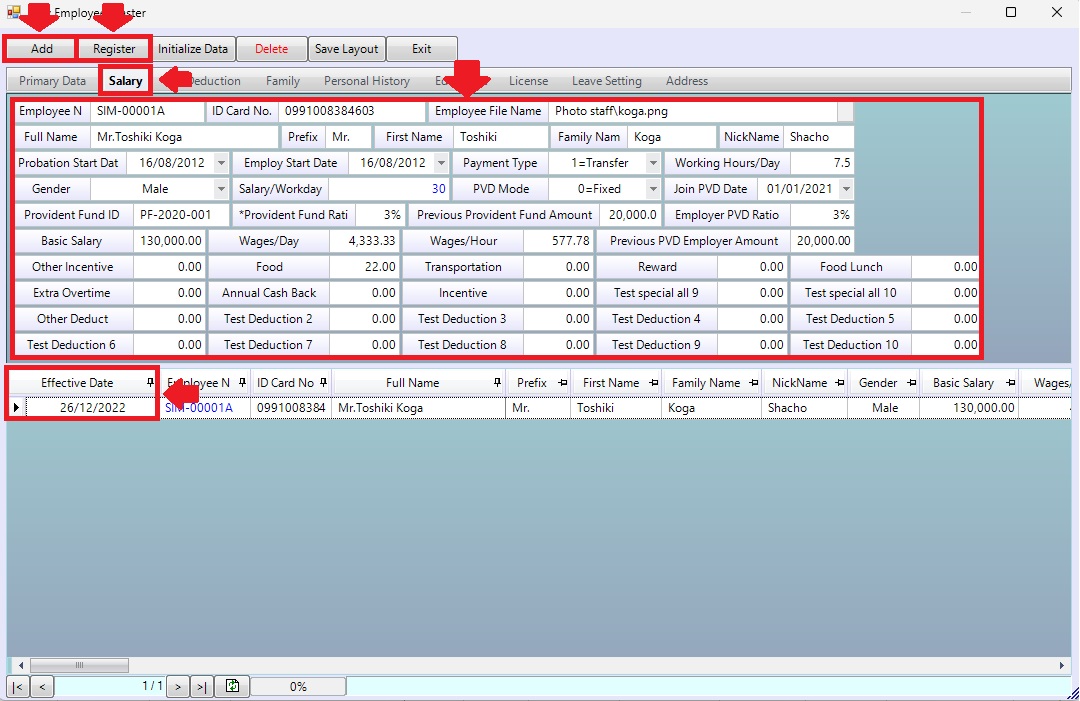
Task: Switch to the Primary Data tab
Action: [53, 81]
